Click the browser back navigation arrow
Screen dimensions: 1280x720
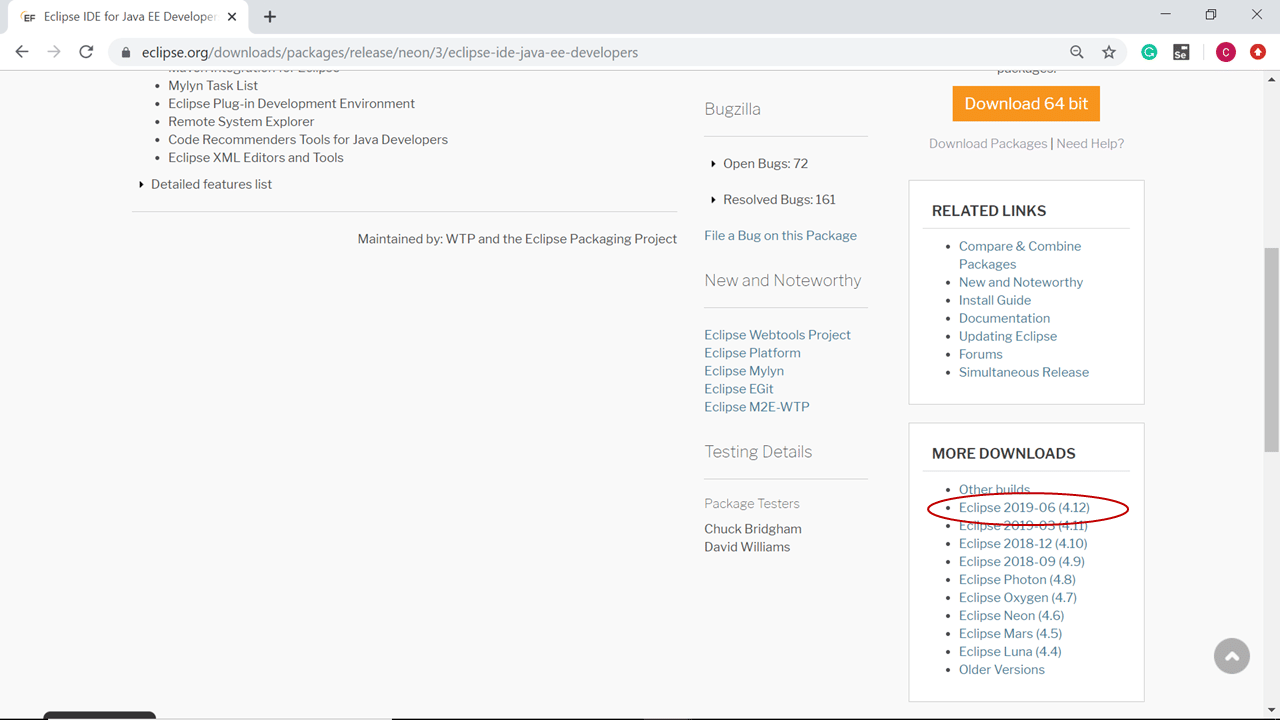21,52
